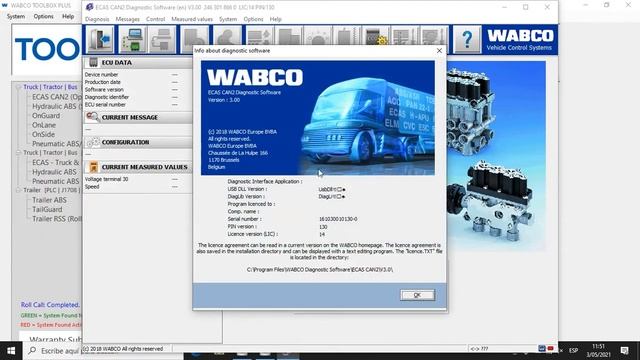Click the door-with-arrow exit toolbar icon
Image resolution: width=640 pixels, height=360 pixels.
point(100,39)
